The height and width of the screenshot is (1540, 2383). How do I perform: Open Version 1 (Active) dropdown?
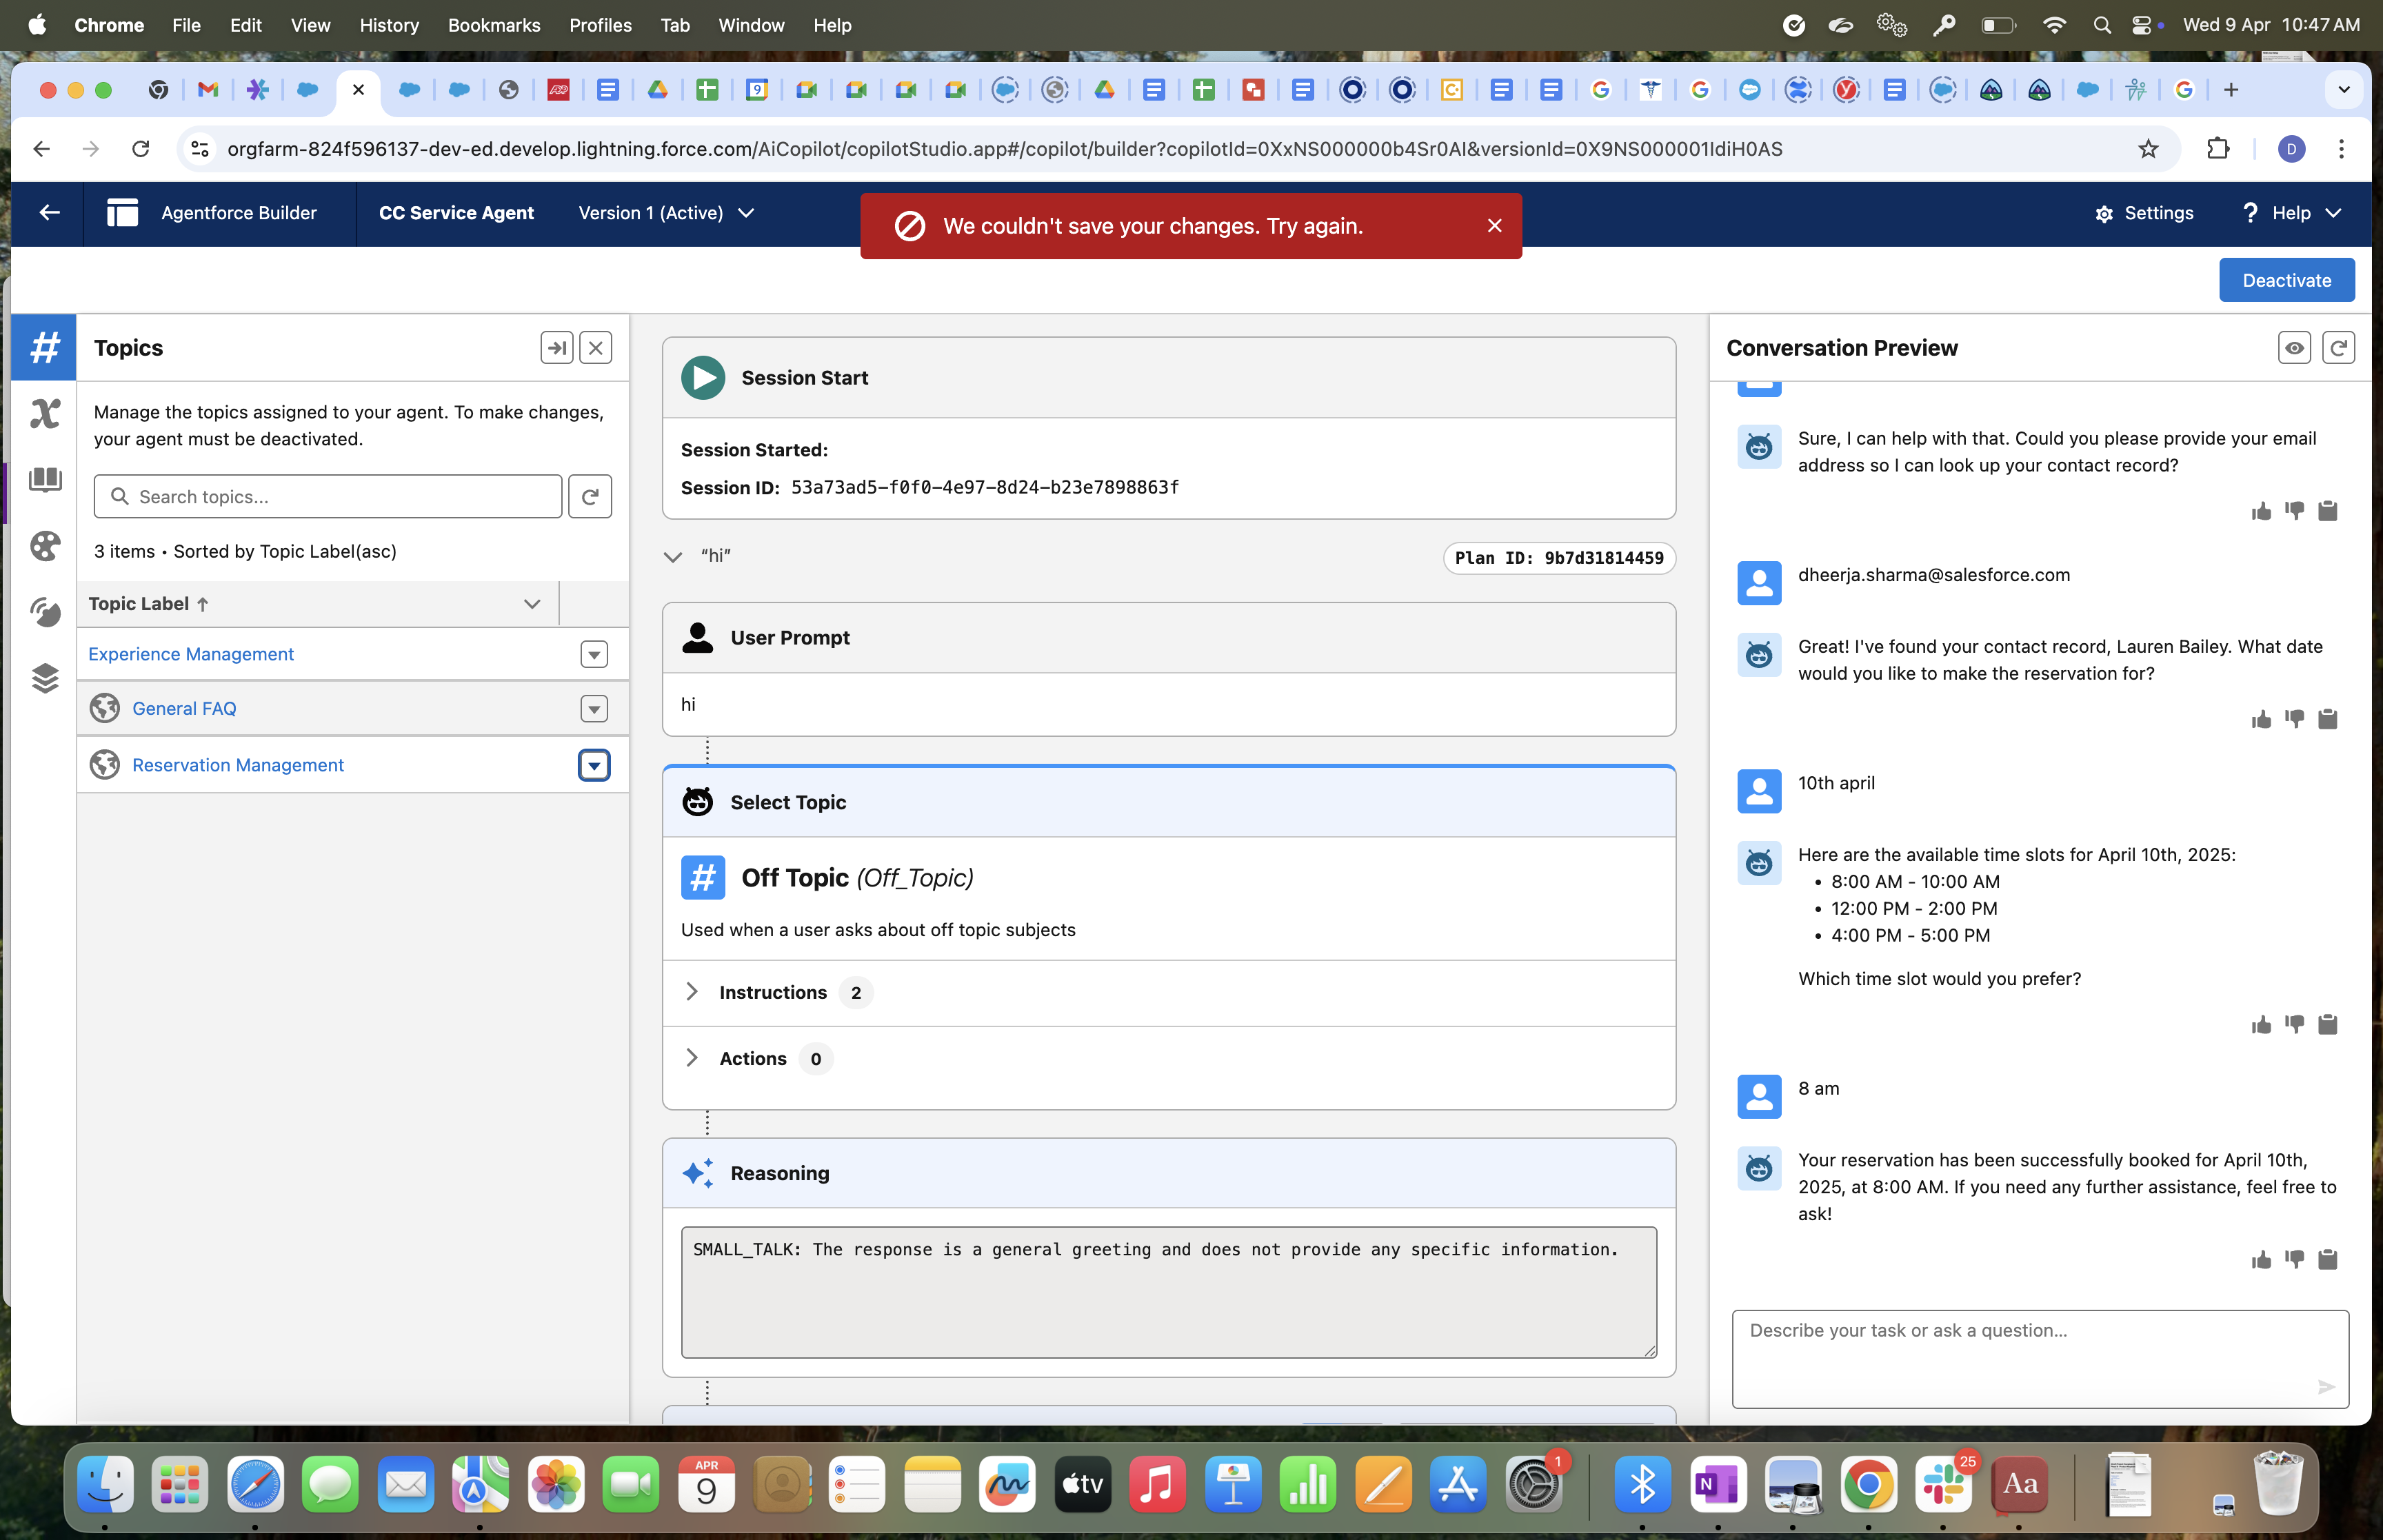pos(666,212)
